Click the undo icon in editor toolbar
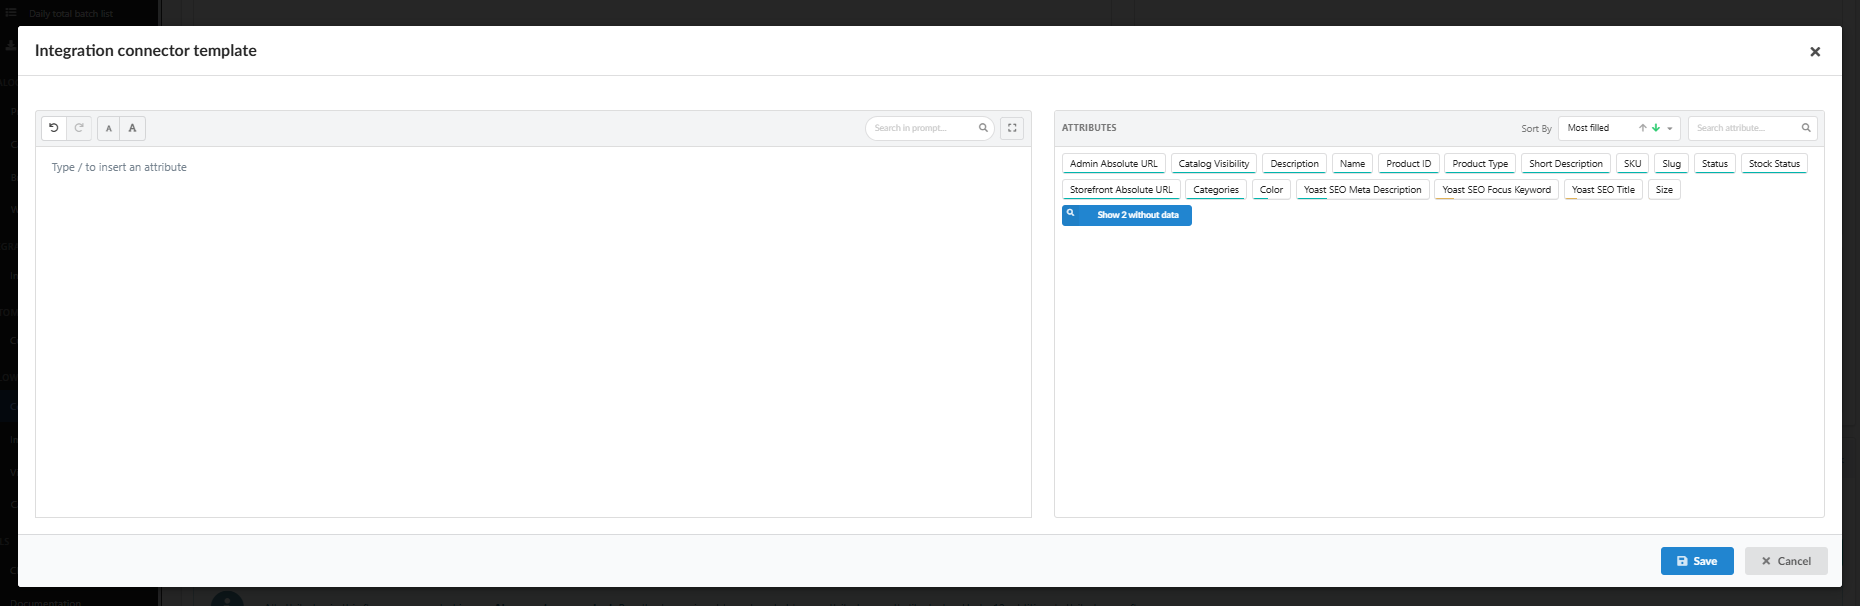Viewport: 1860px width, 606px height. [x=54, y=128]
